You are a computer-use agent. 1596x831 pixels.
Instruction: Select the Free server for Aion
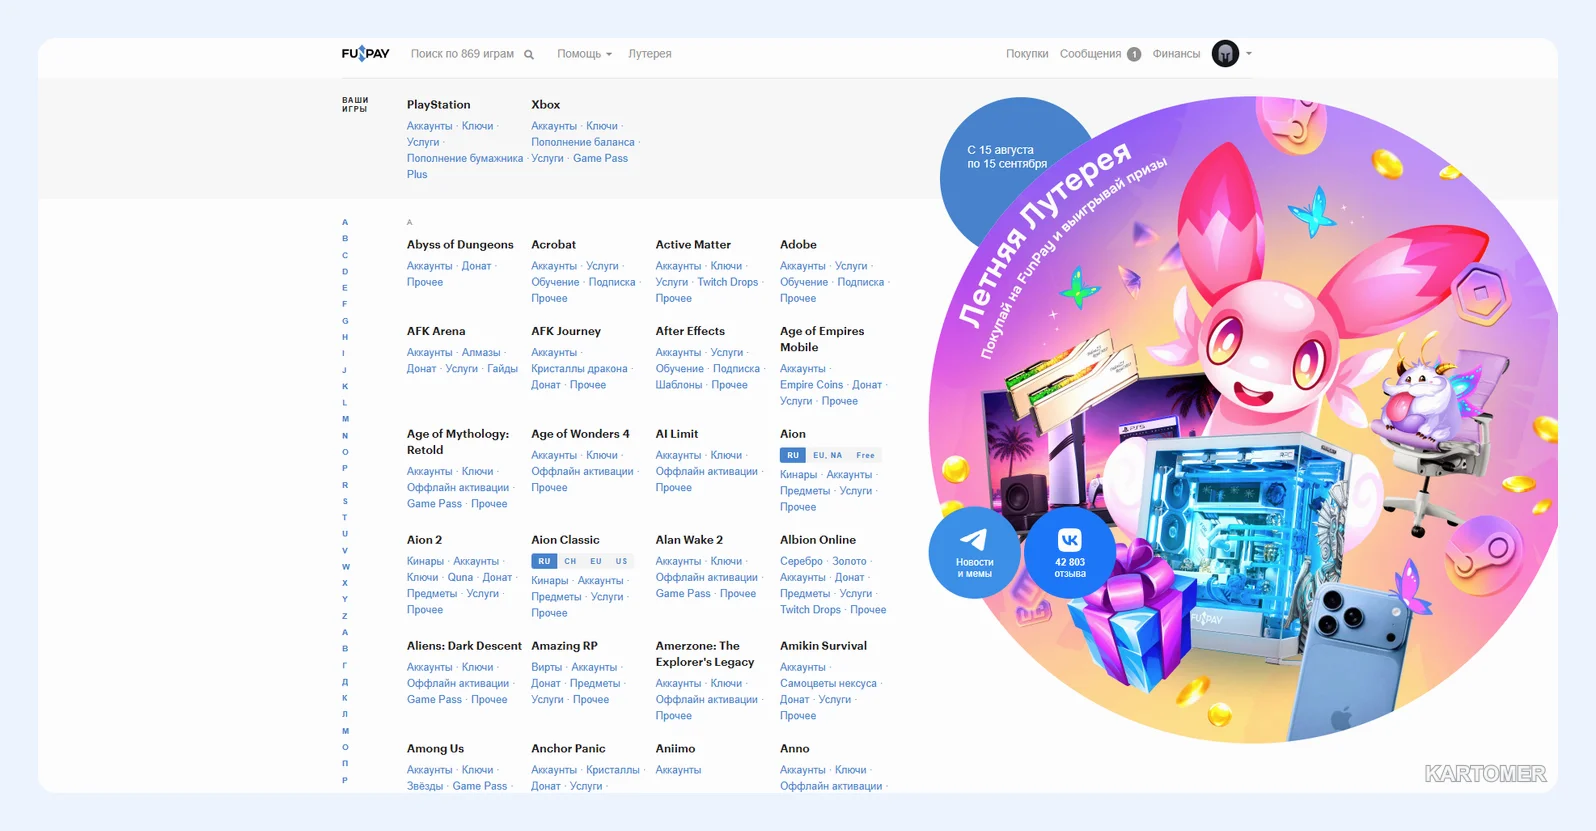click(x=865, y=455)
